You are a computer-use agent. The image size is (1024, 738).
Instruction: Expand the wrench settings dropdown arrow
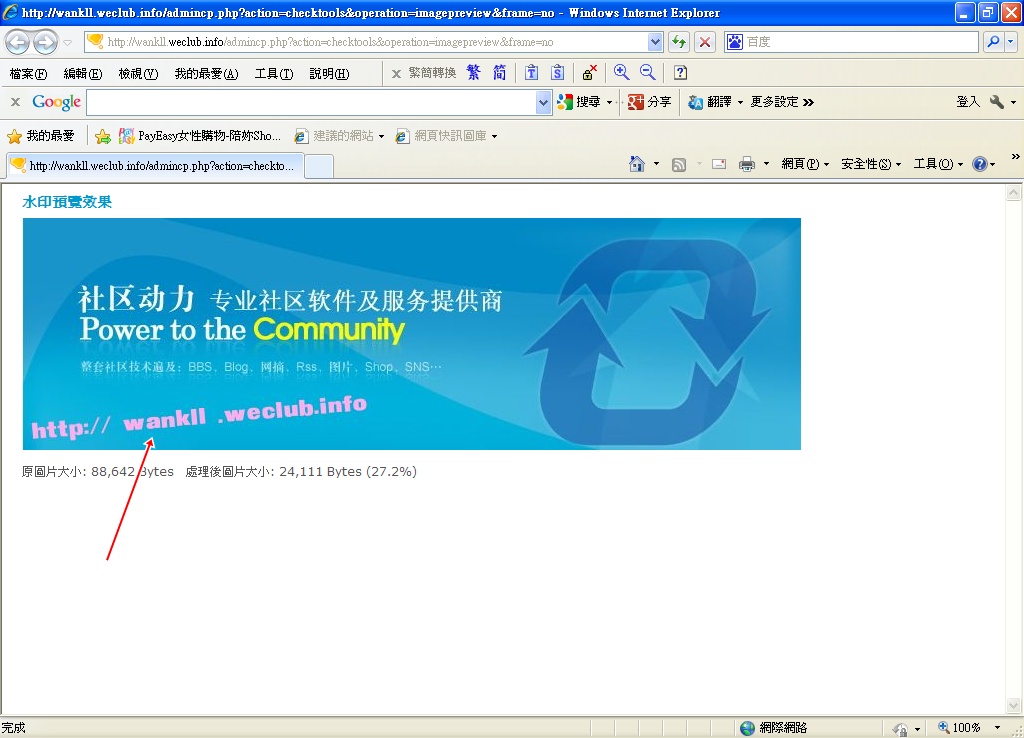coord(1013,103)
